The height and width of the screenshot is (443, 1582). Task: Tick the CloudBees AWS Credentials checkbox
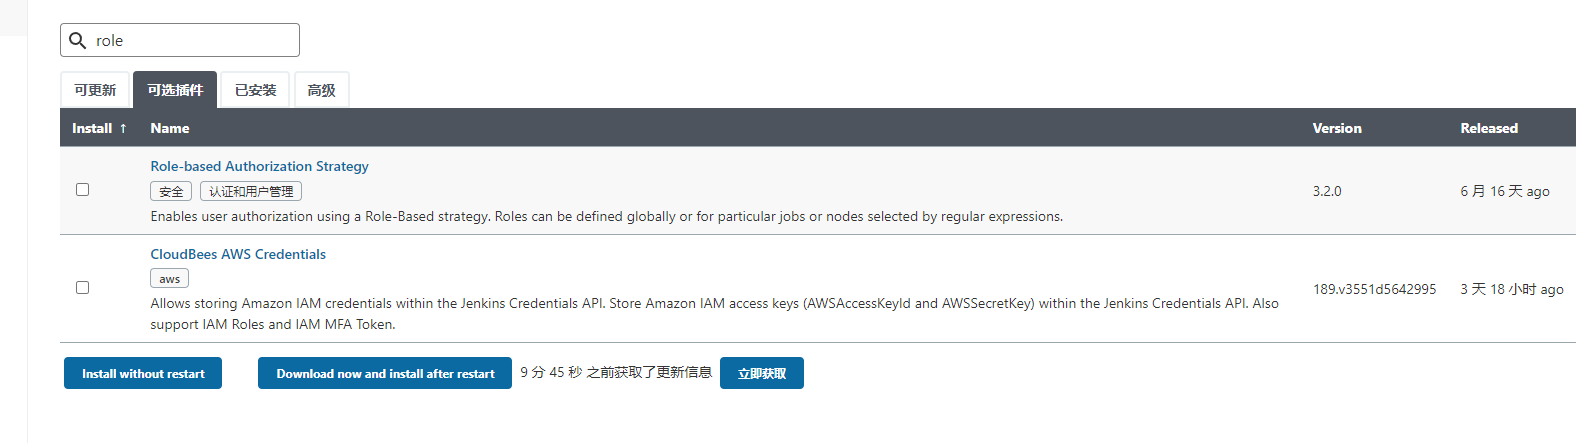(x=83, y=287)
